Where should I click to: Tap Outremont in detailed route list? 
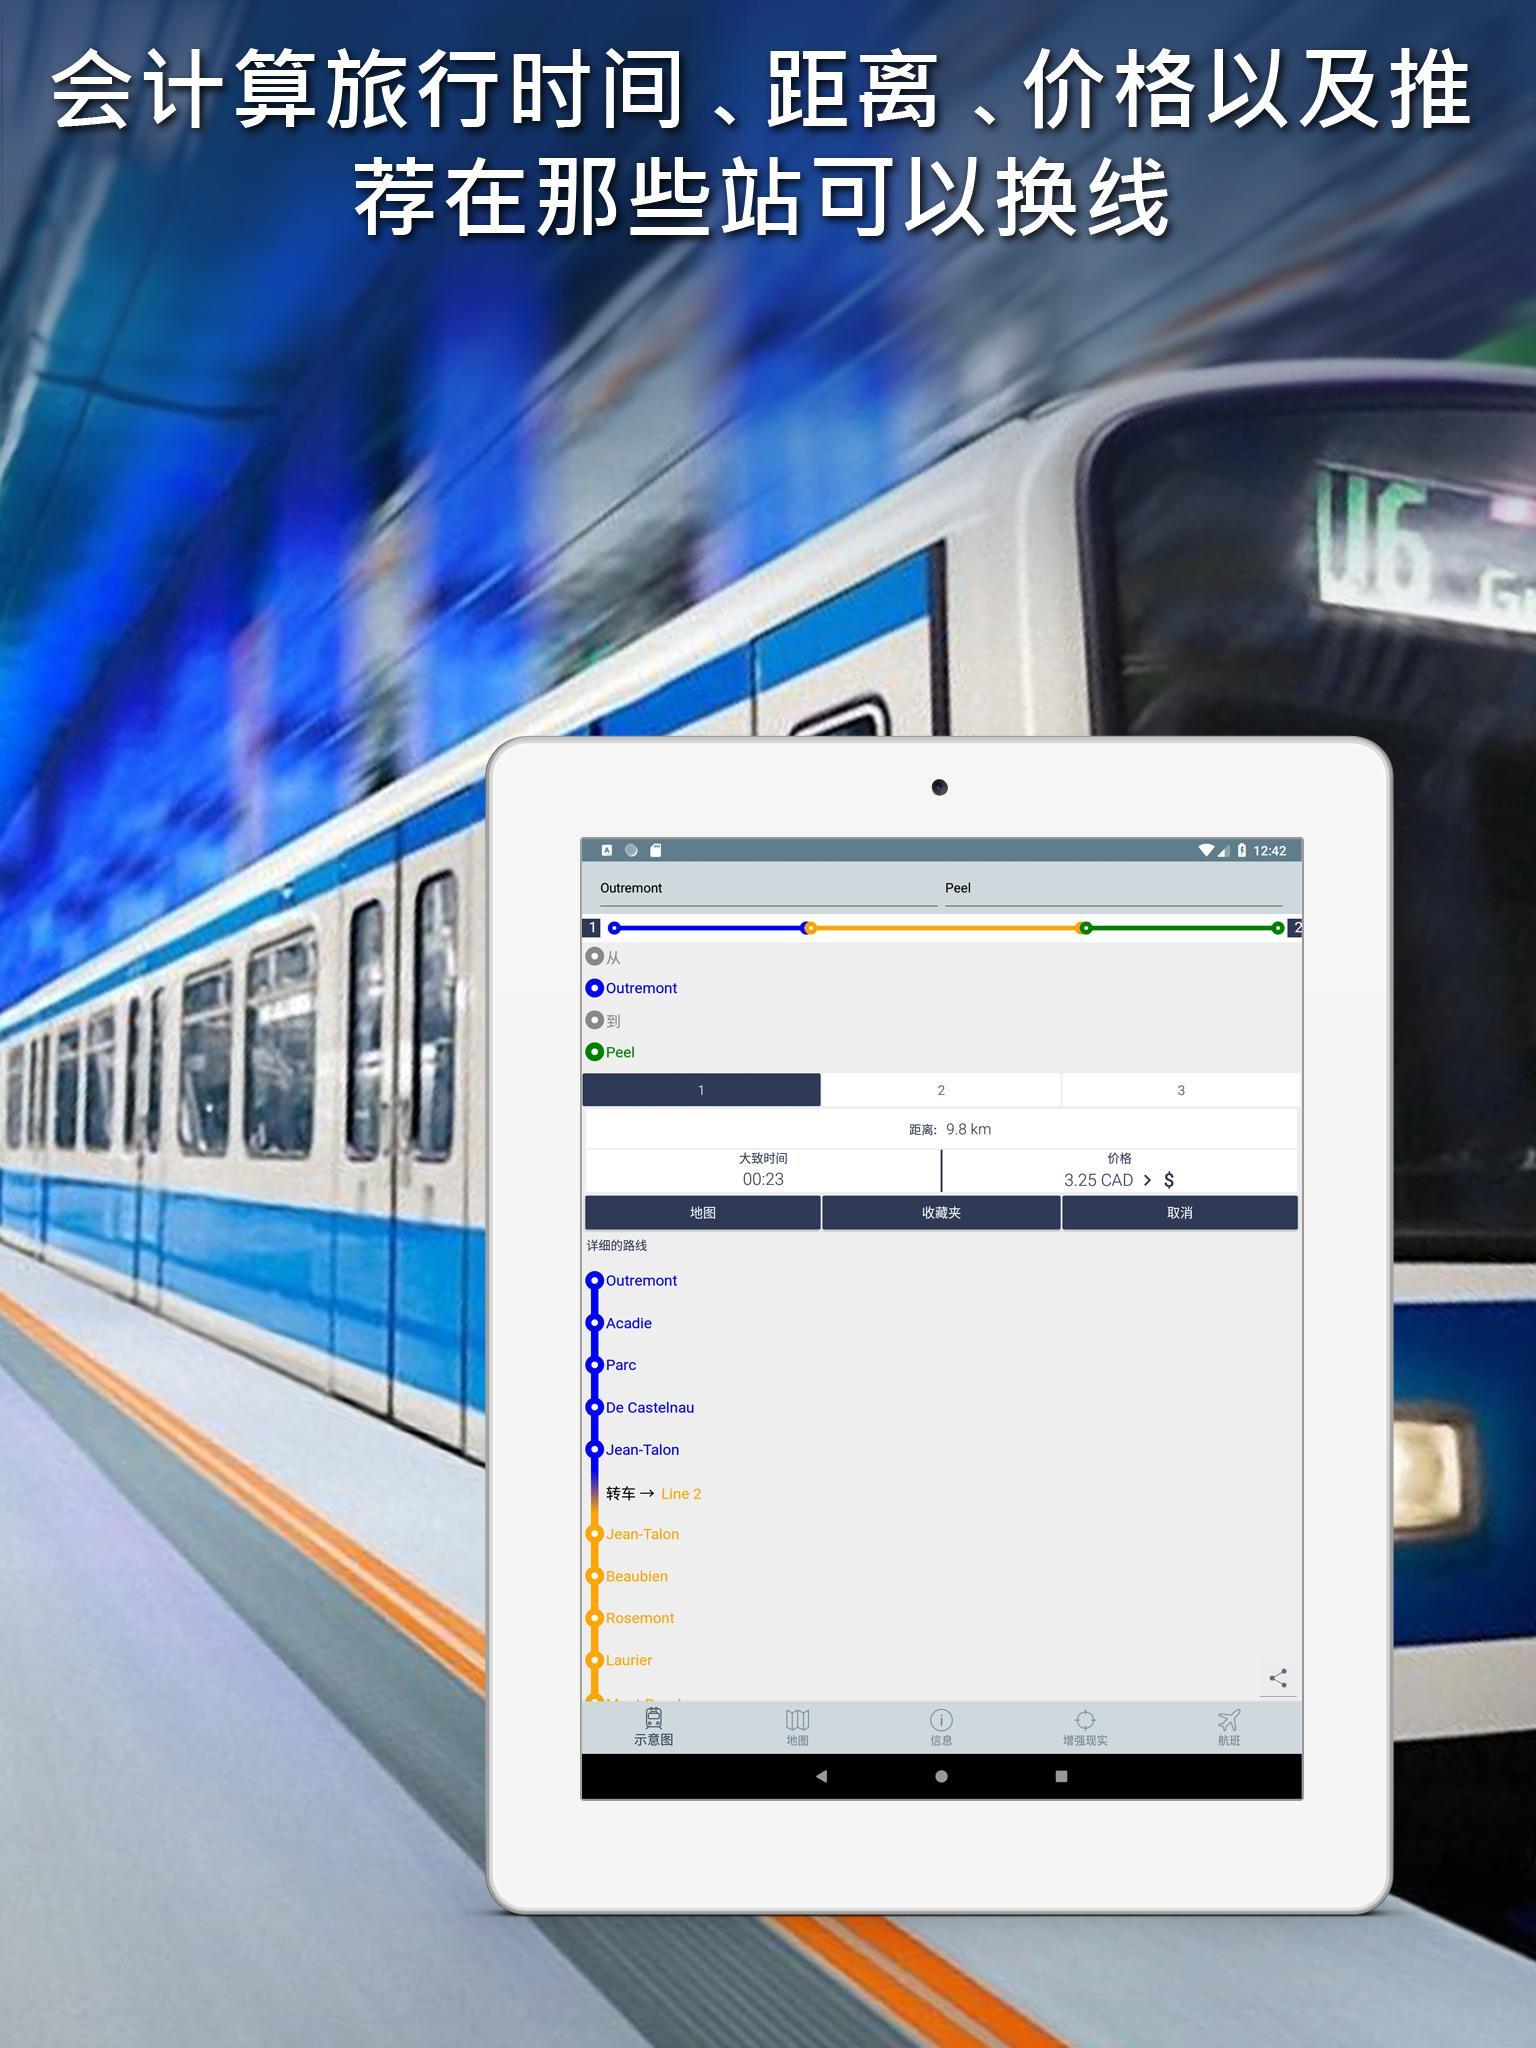pos(641,1280)
